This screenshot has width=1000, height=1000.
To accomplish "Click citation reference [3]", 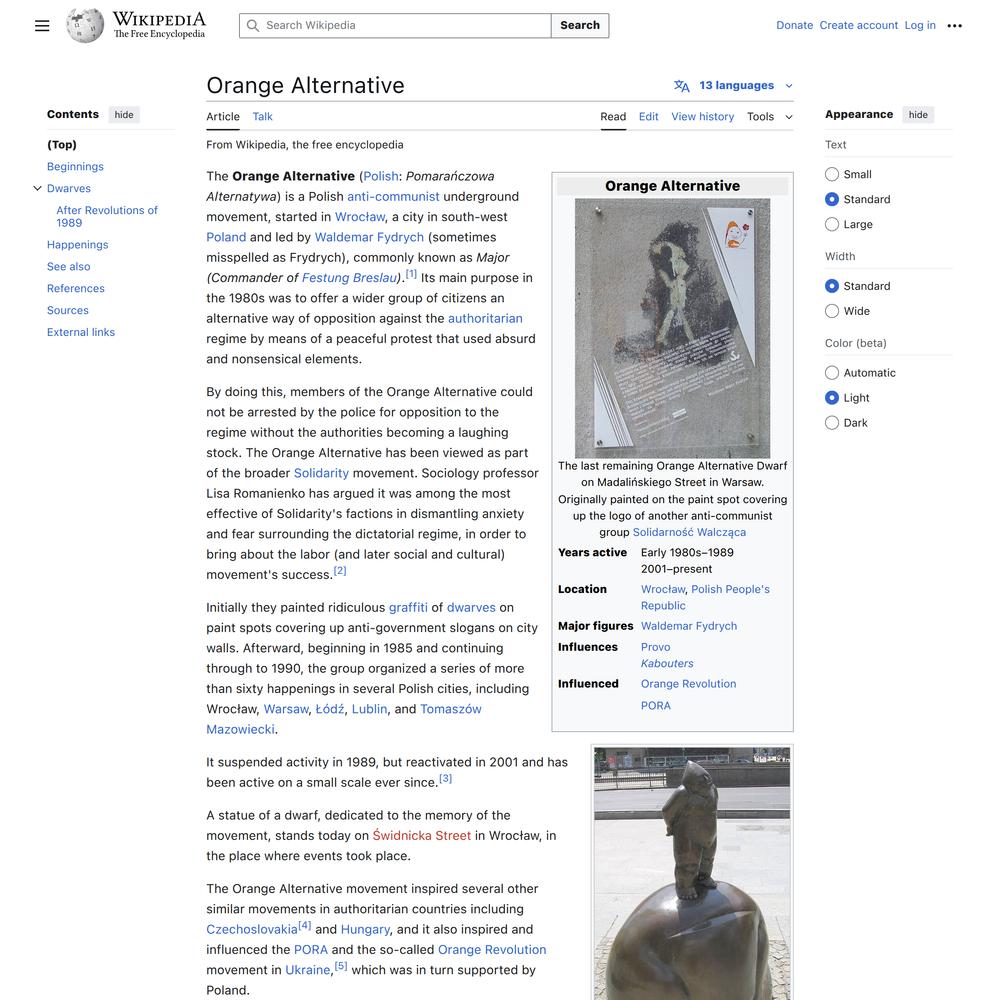I will click(x=445, y=779).
